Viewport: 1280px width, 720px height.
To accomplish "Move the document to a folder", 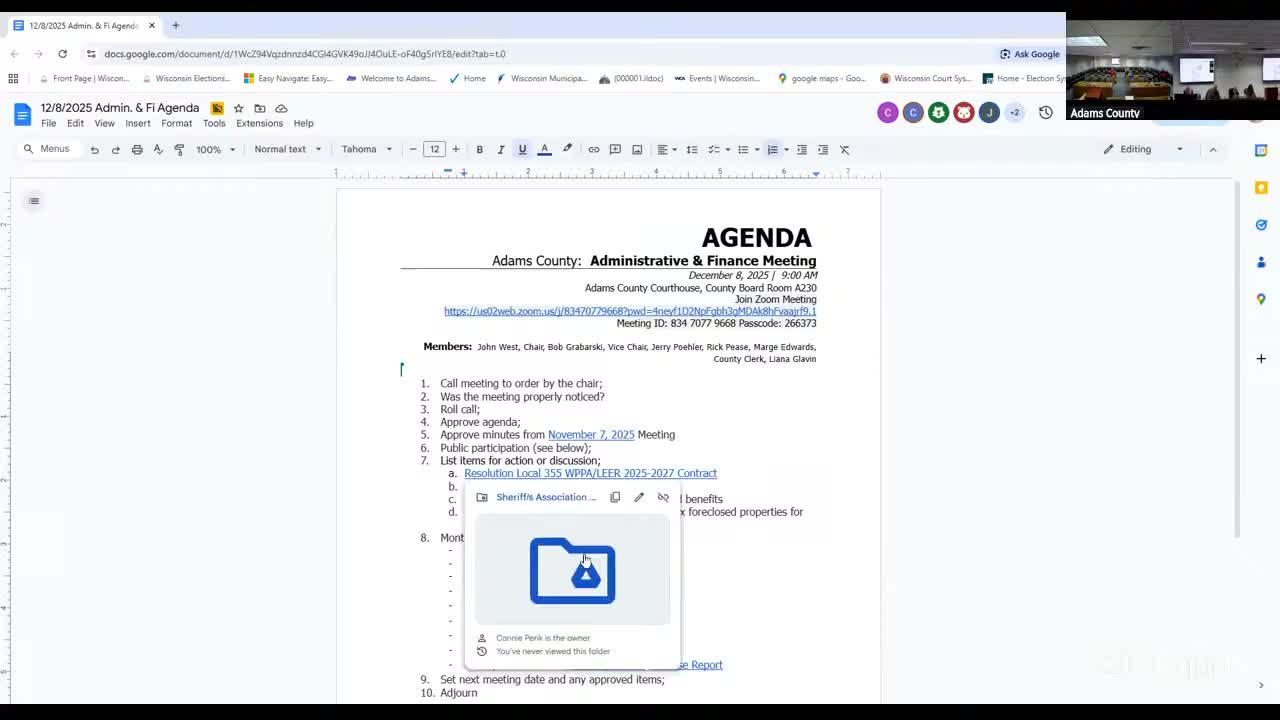I will pos(260,108).
